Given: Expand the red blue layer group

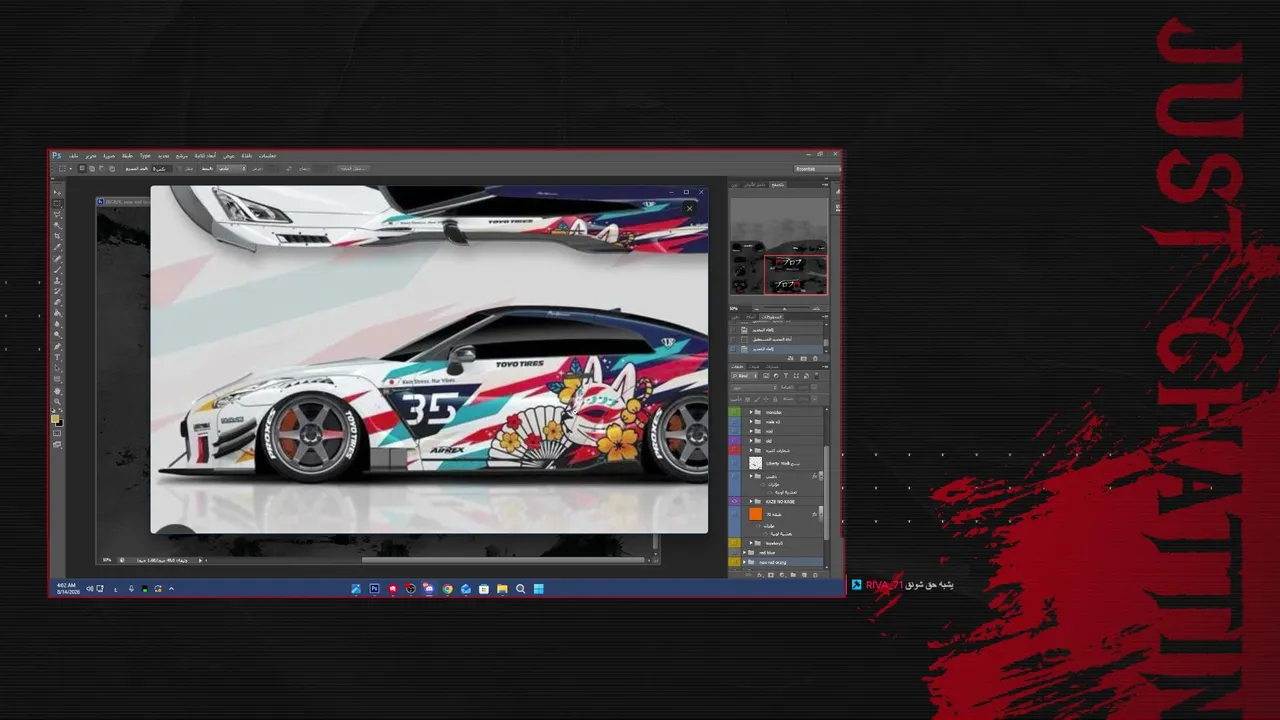Looking at the screenshot, I should (742, 552).
